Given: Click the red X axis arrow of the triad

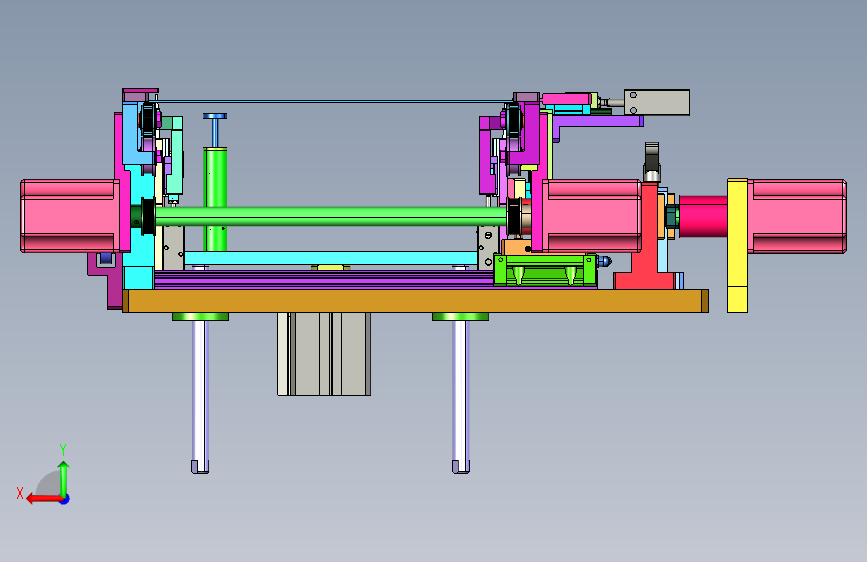Looking at the screenshot, I should 43,499.
